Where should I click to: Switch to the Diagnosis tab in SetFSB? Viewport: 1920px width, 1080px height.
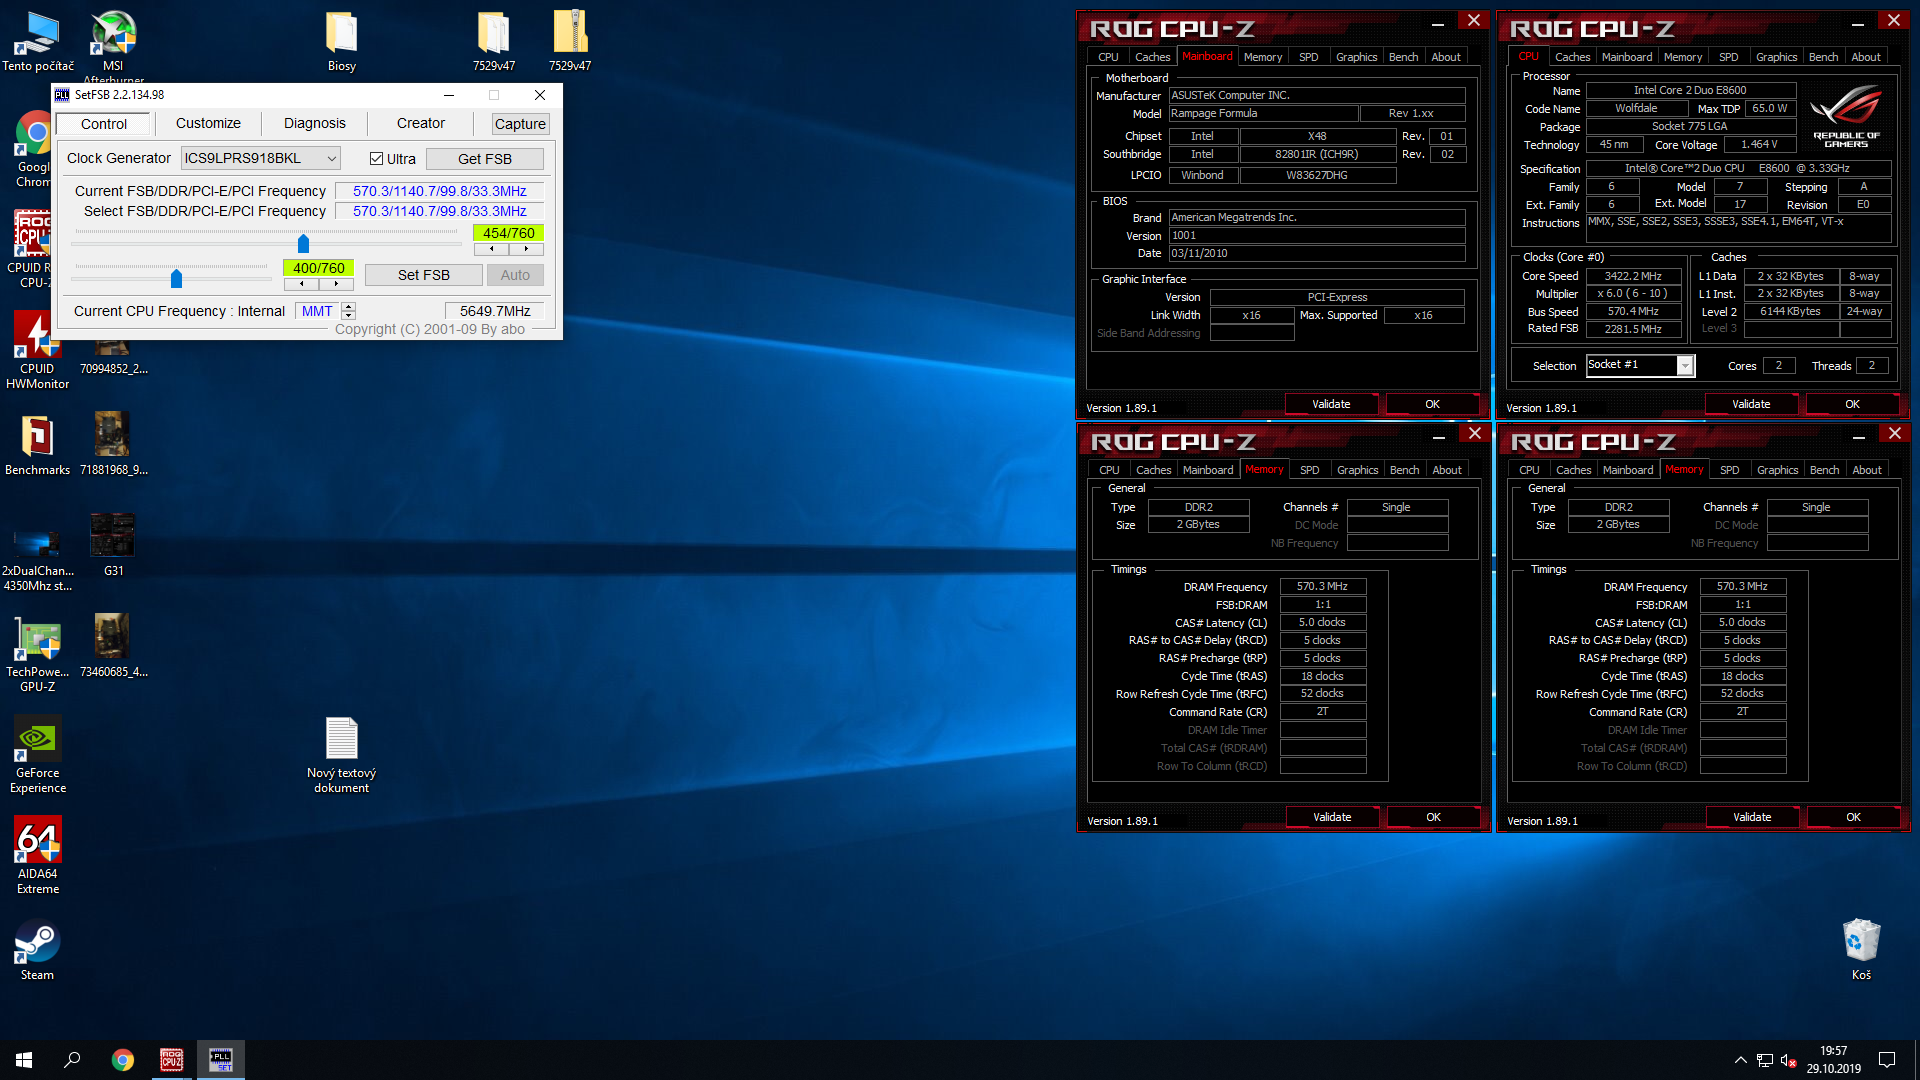click(315, 123)
